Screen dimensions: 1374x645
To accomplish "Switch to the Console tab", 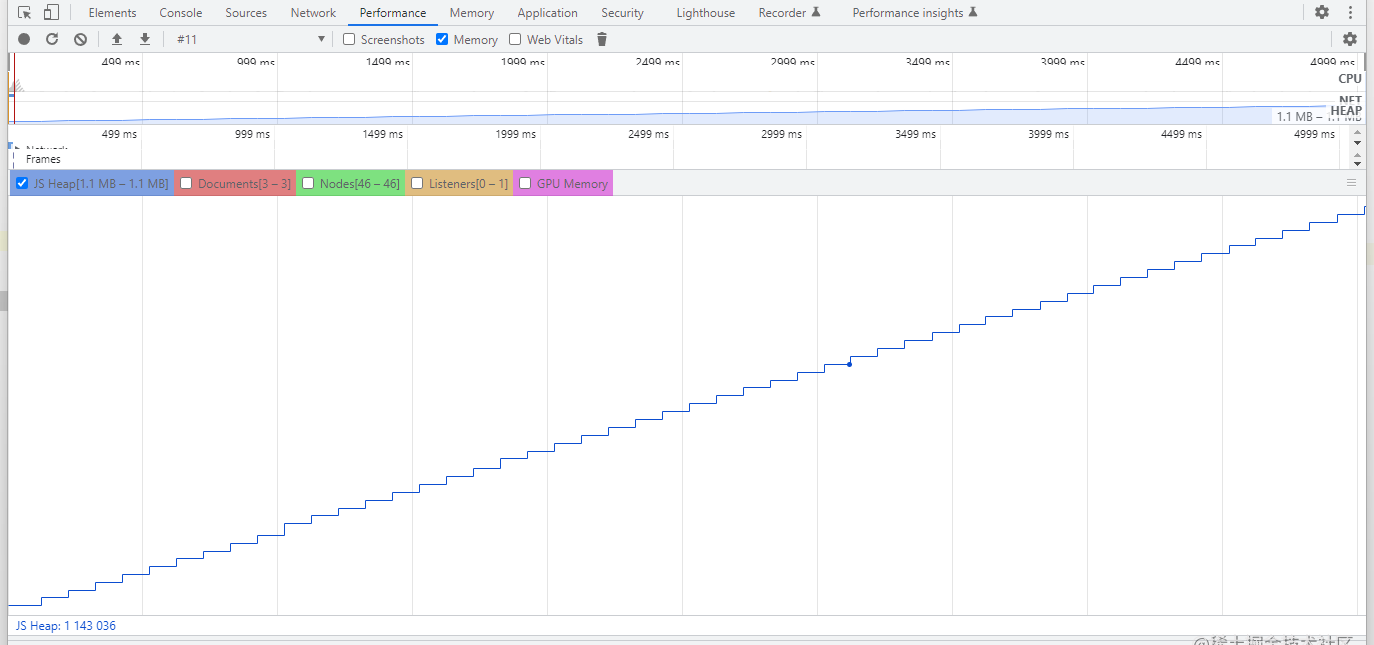I will [x=180, y=13].
